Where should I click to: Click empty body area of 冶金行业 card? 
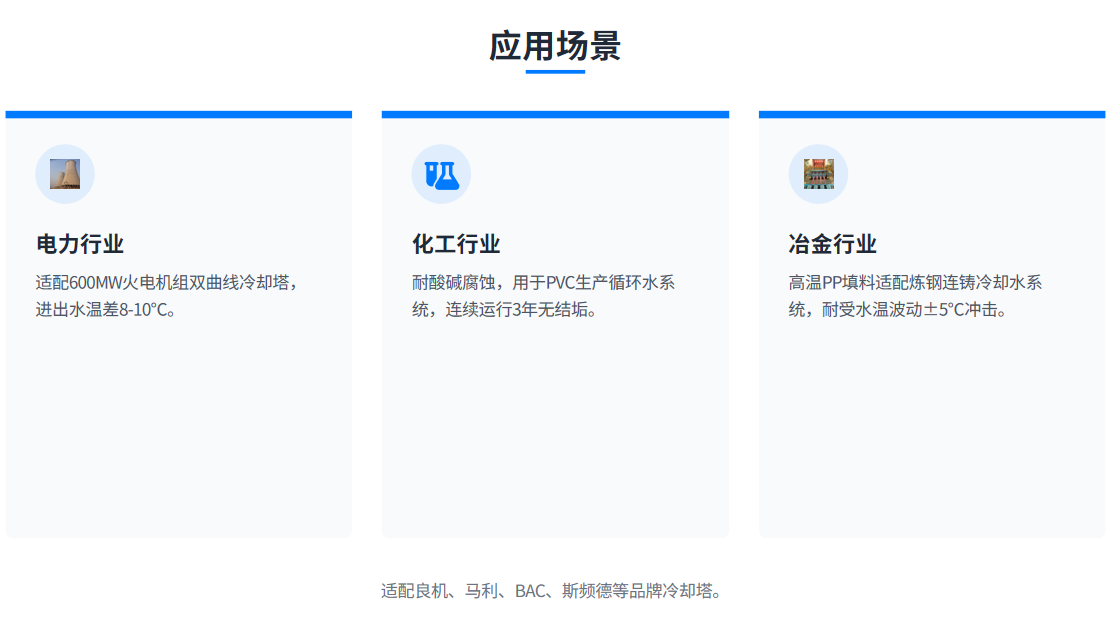click(931, 430)
